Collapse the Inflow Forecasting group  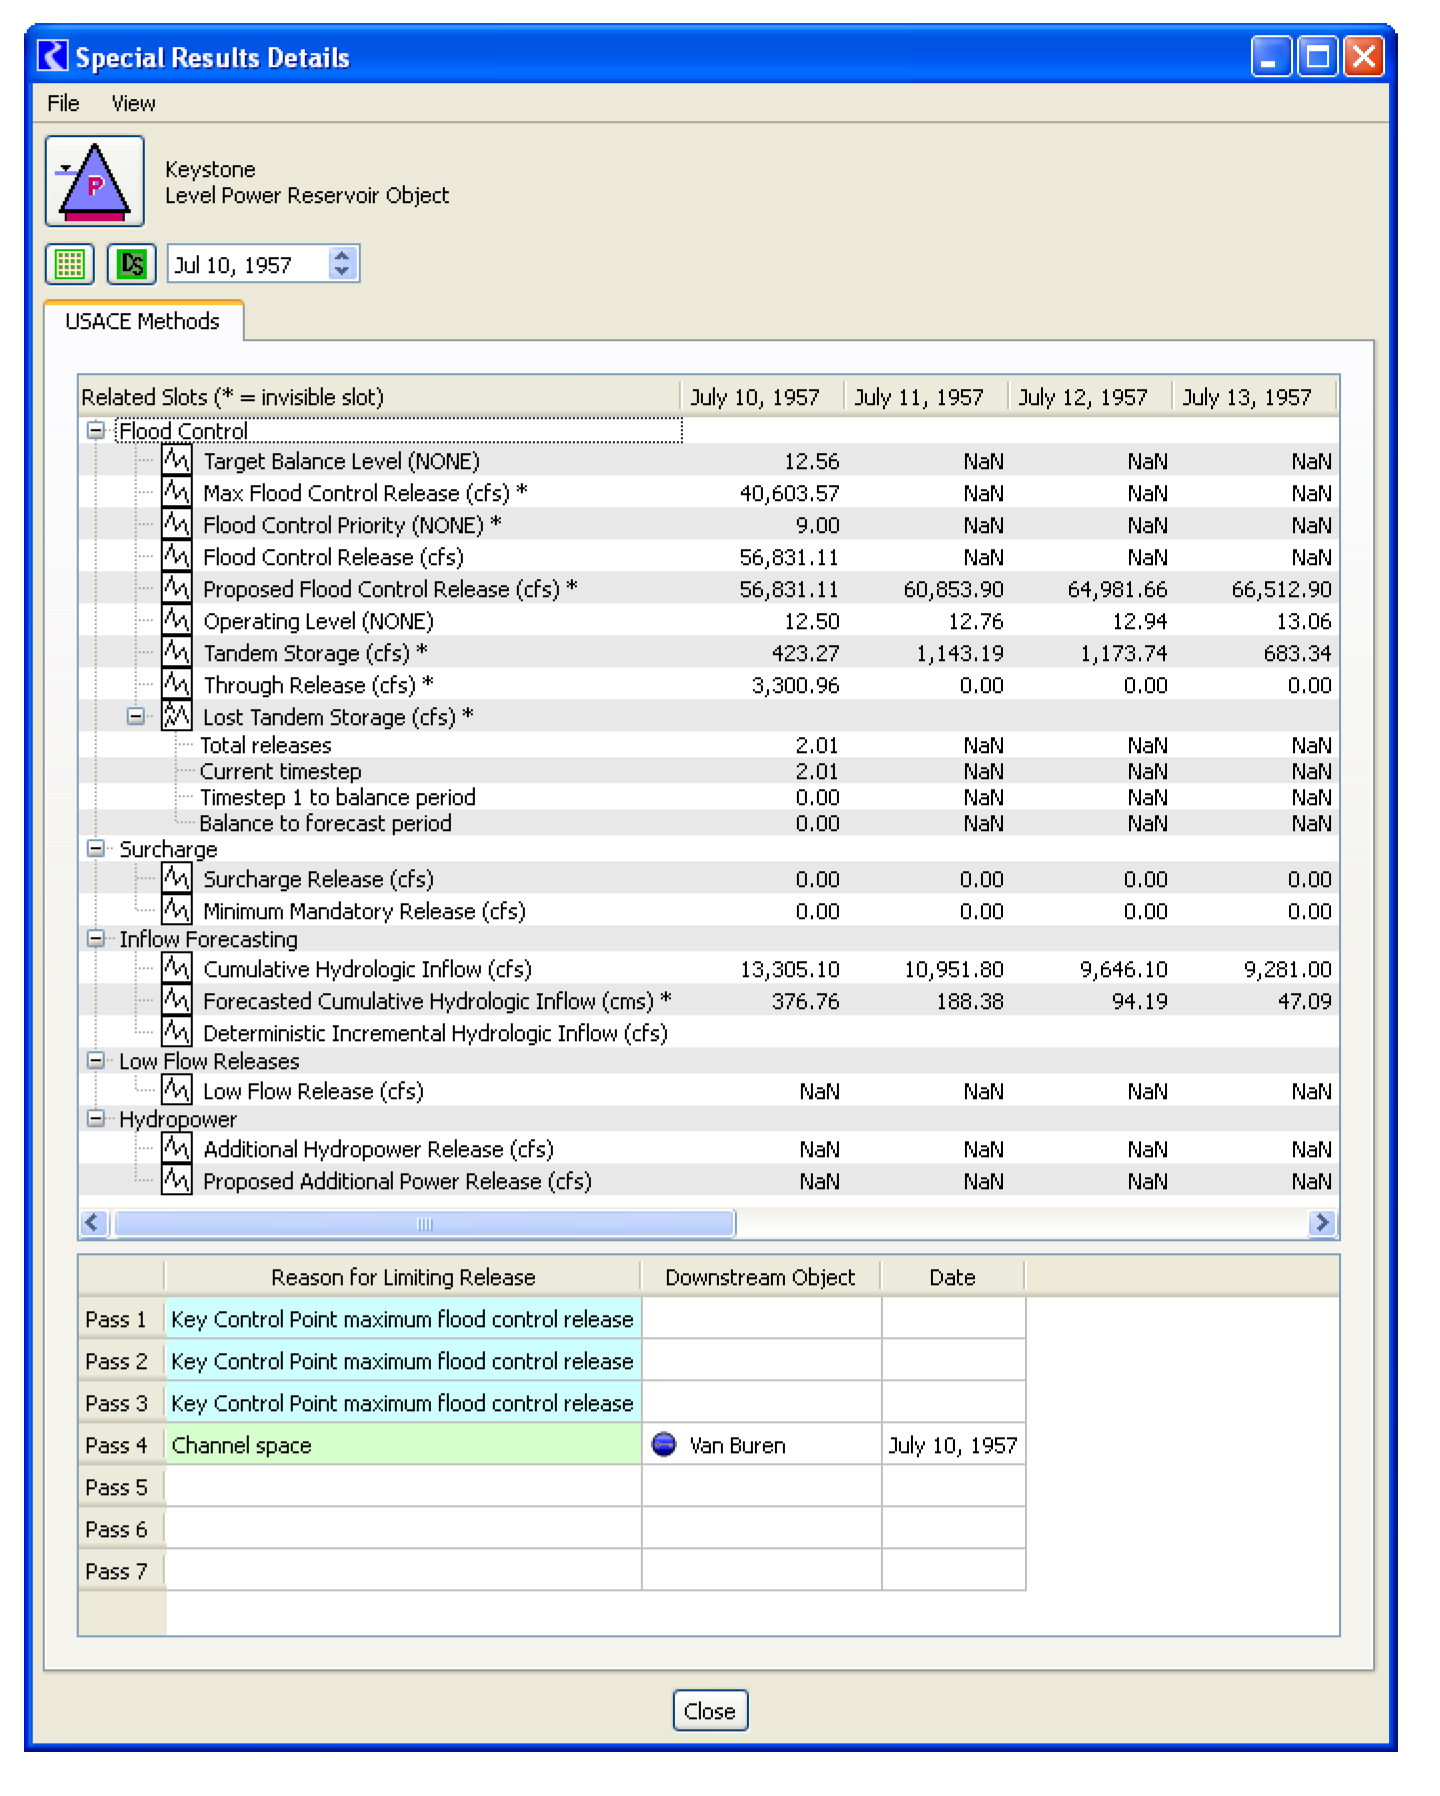tap(96, 939)
